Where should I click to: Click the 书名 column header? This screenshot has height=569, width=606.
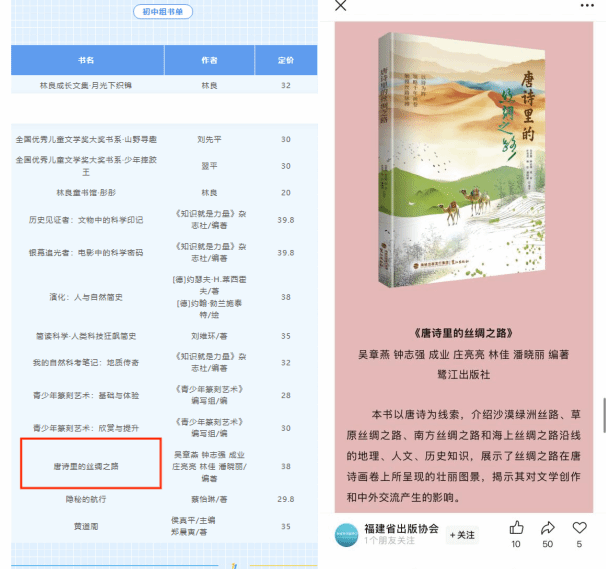pos(86,60)
